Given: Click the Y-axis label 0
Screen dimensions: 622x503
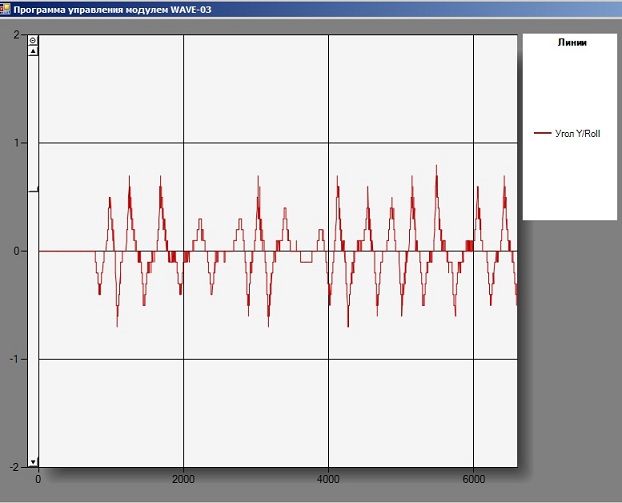Looking at the screenshot, I should [17, 251].
